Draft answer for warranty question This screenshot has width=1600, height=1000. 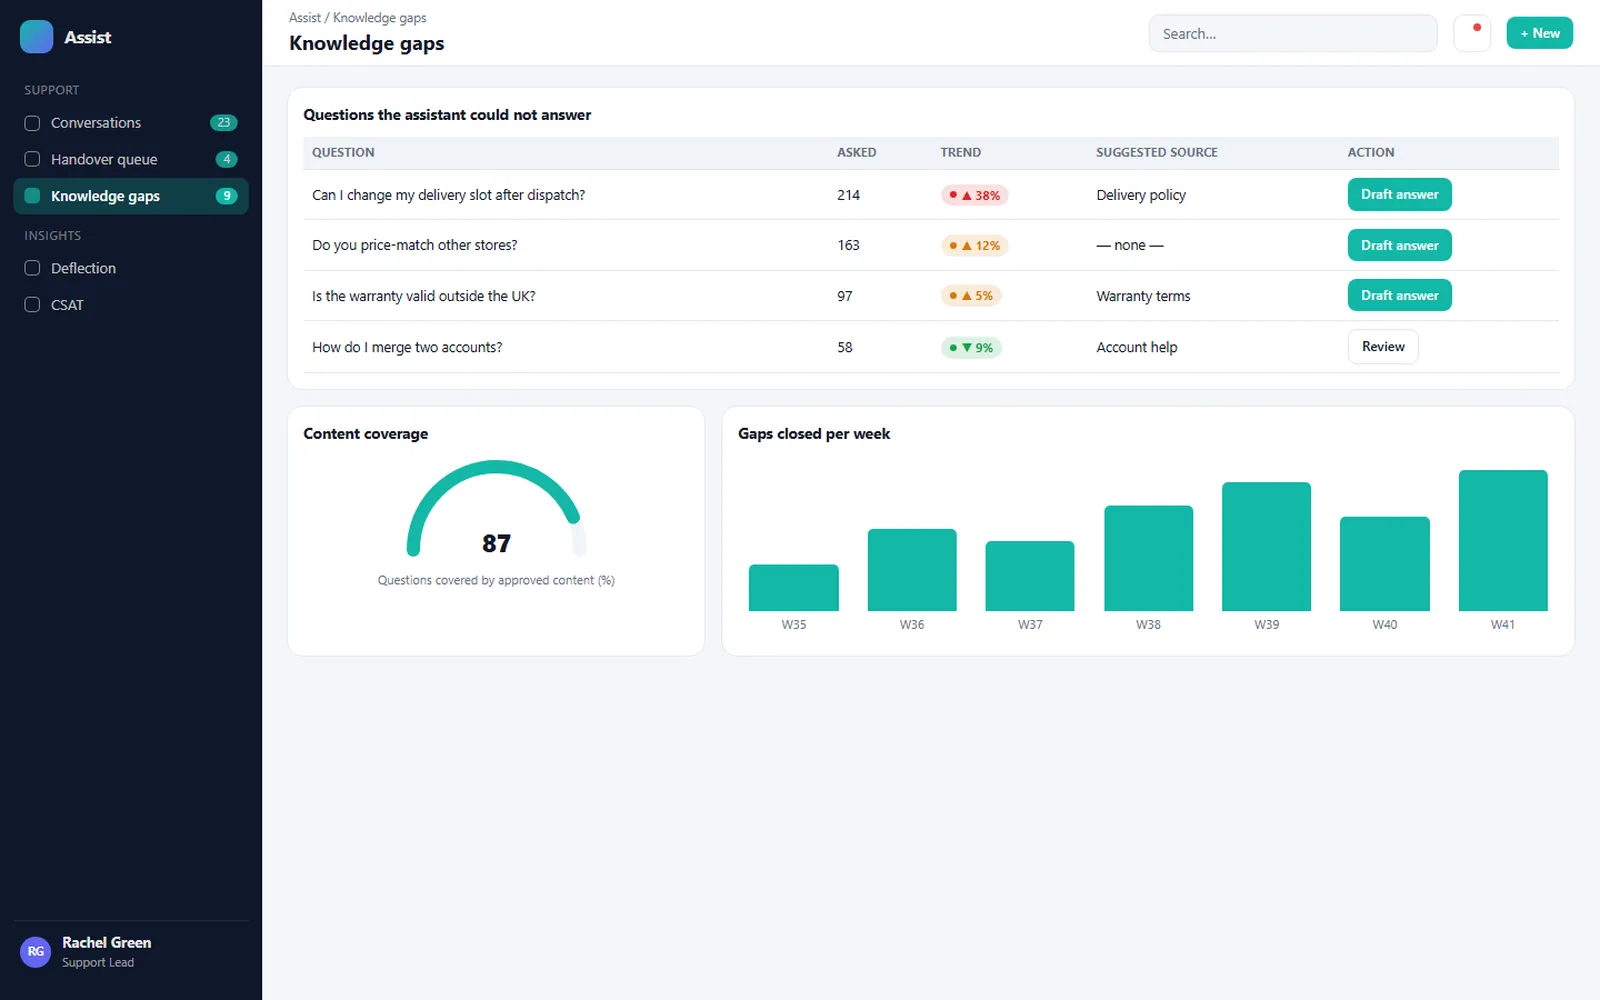tap(1399, 295)
